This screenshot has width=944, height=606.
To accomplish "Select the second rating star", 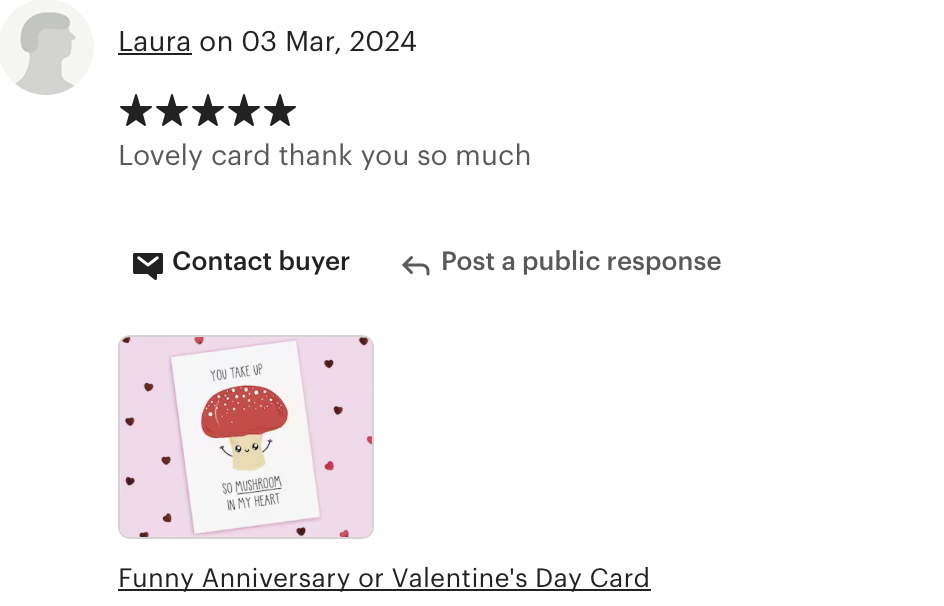I will point(172,111).
